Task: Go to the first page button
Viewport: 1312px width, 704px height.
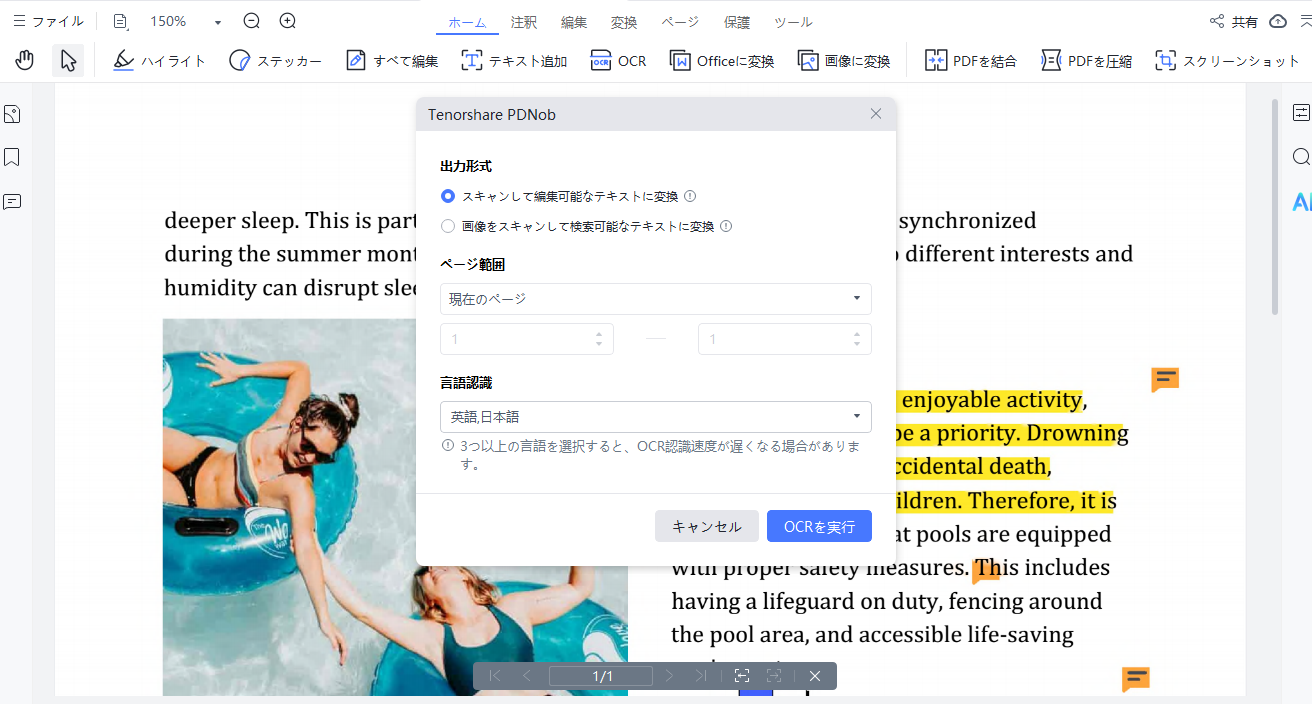Action: tap(495, 676)
